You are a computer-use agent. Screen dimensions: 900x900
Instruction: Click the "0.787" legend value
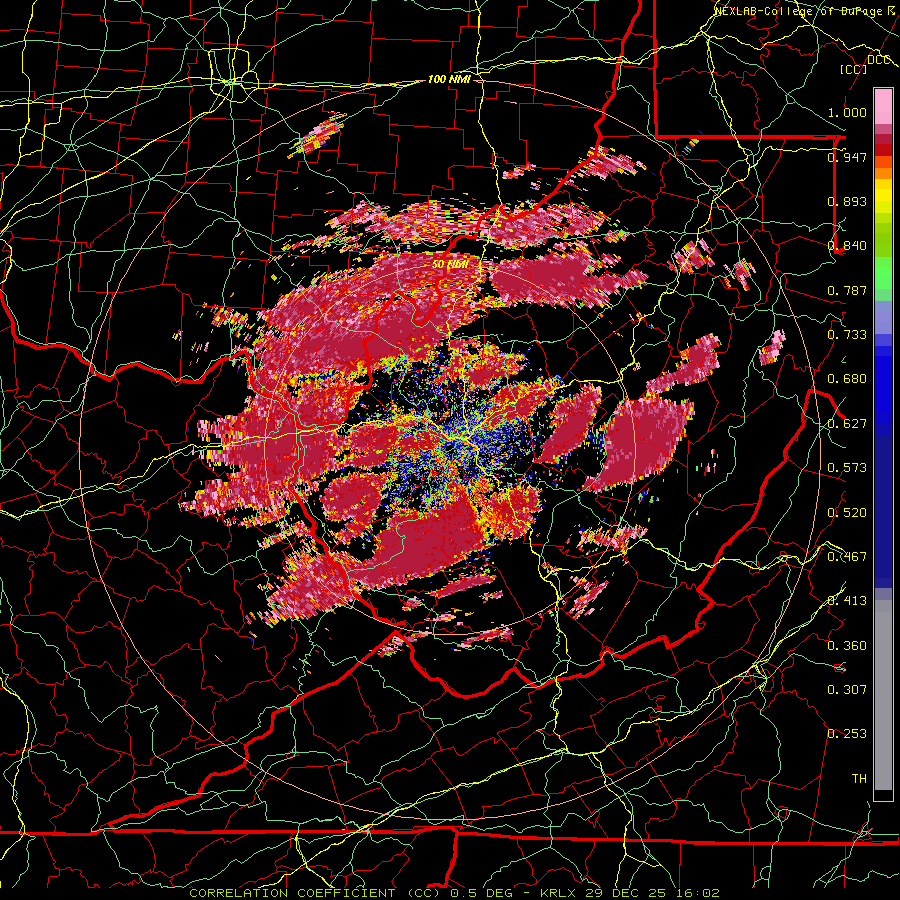pyautogui.click(x=847, y=290)
